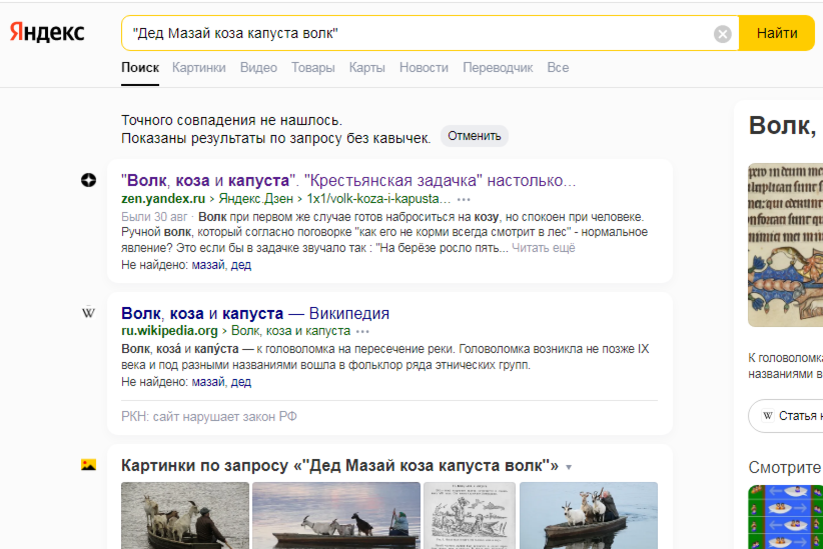
Task: Open the three-dots menu of the zen.yandex.ru result
Action: pos(464,199)
